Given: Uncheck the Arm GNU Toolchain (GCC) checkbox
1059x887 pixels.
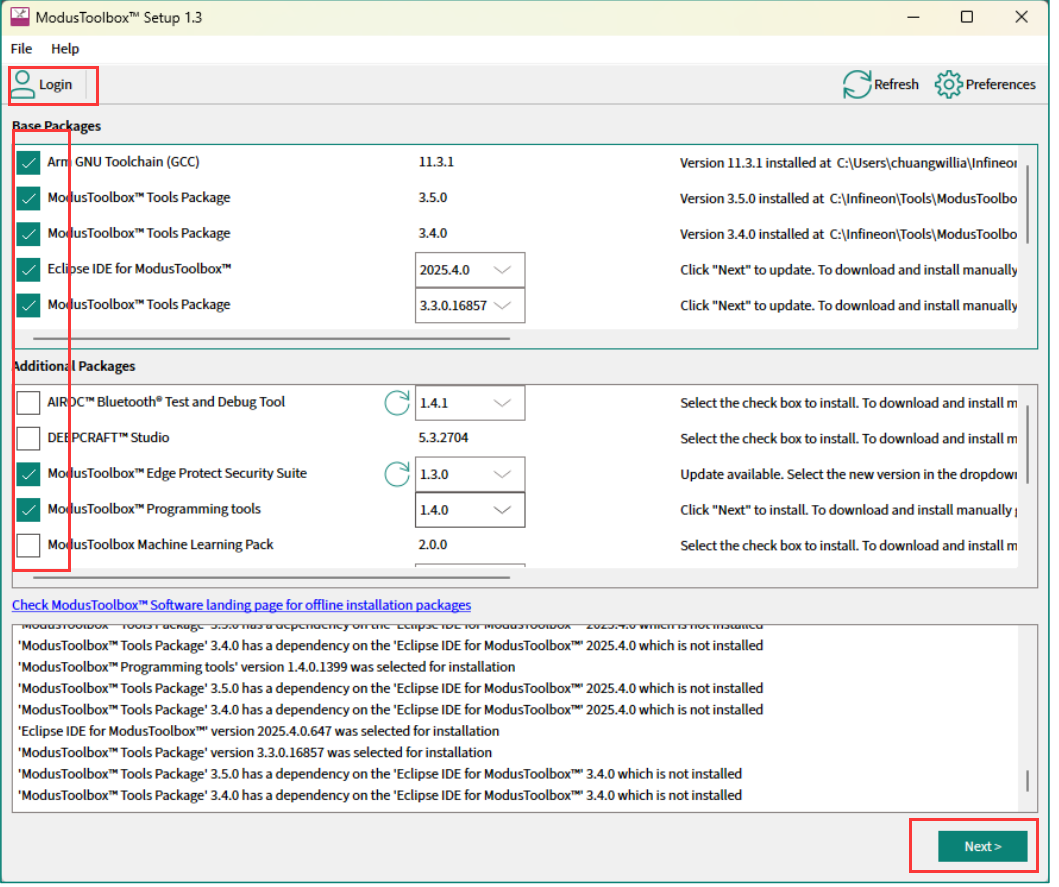Looking at the screenshot, I should coord(28,163).
